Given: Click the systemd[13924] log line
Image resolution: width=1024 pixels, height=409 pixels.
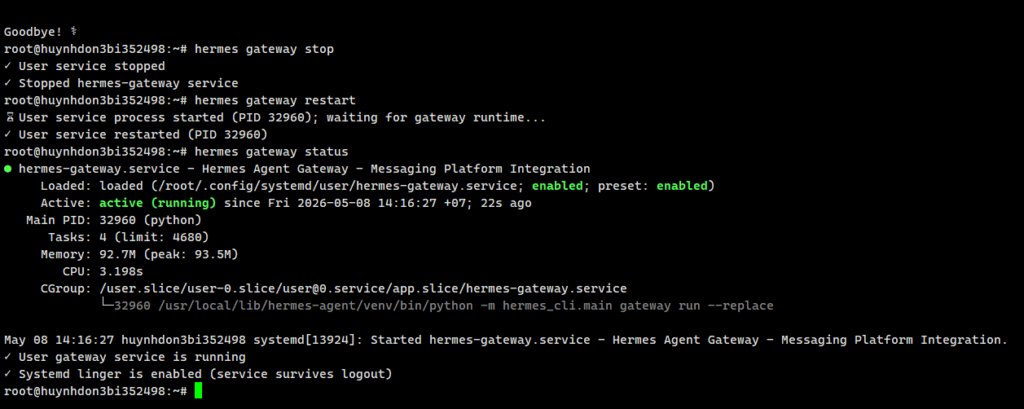Looking at the screenshot, I should point(506,340).
